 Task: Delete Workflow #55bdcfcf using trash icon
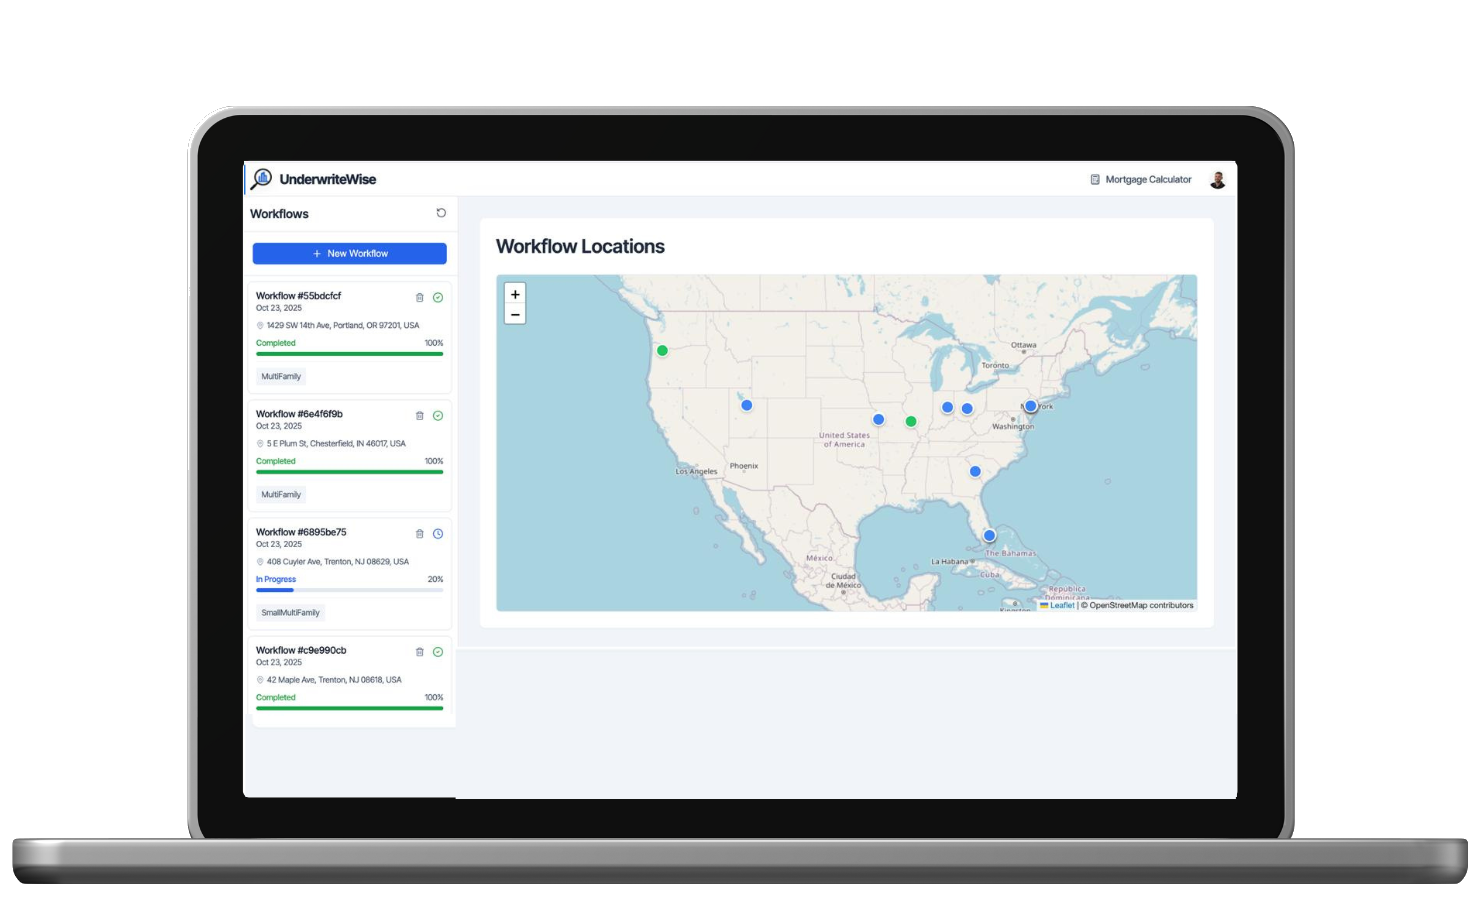pos(420,297)
